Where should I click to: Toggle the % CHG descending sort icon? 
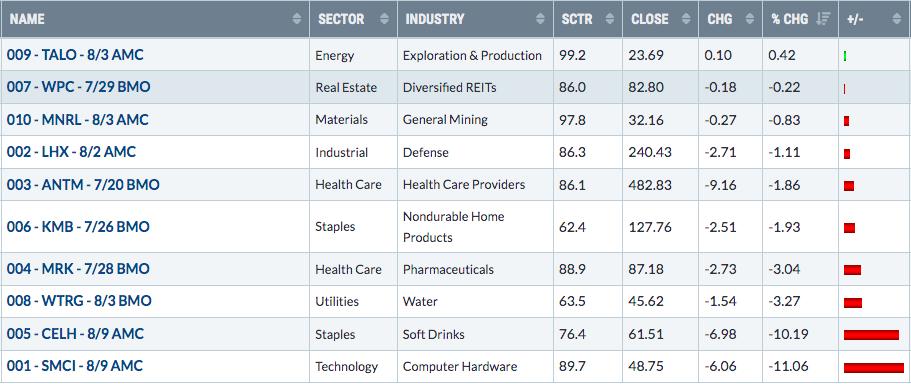(823, 19)
